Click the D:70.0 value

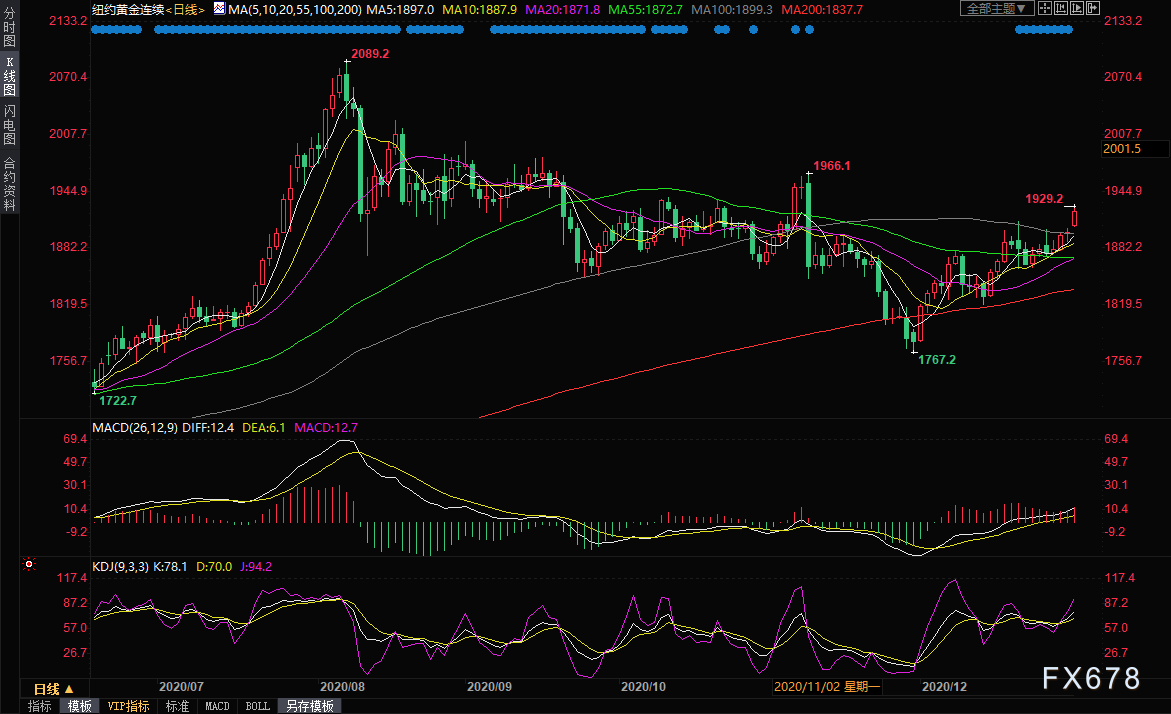pos(214,567)
